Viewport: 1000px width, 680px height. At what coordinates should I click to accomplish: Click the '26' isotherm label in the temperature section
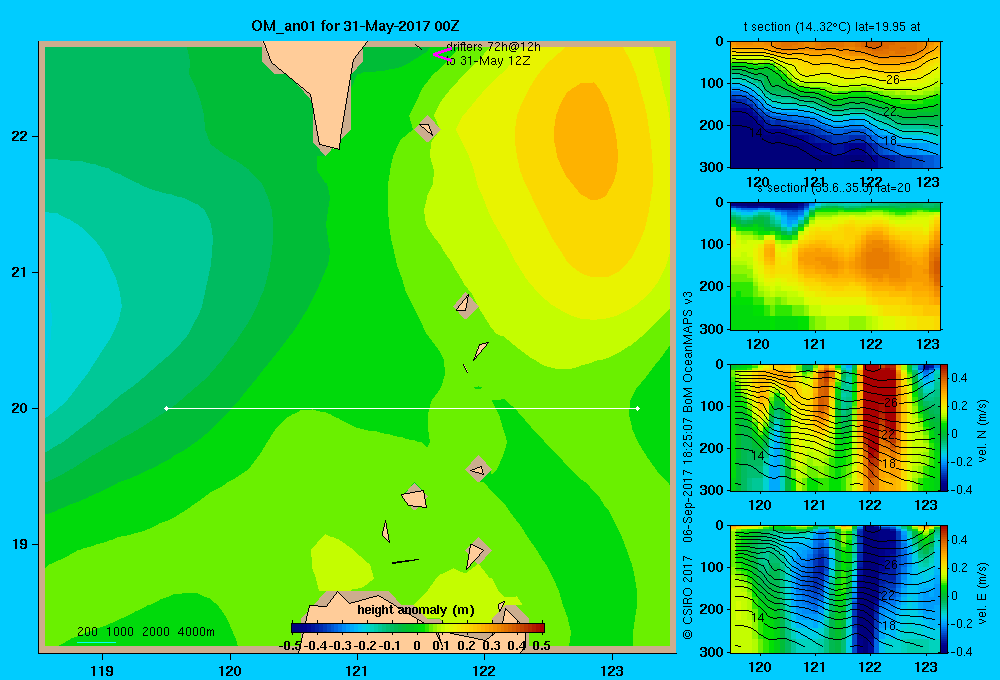tap(893, 80)
